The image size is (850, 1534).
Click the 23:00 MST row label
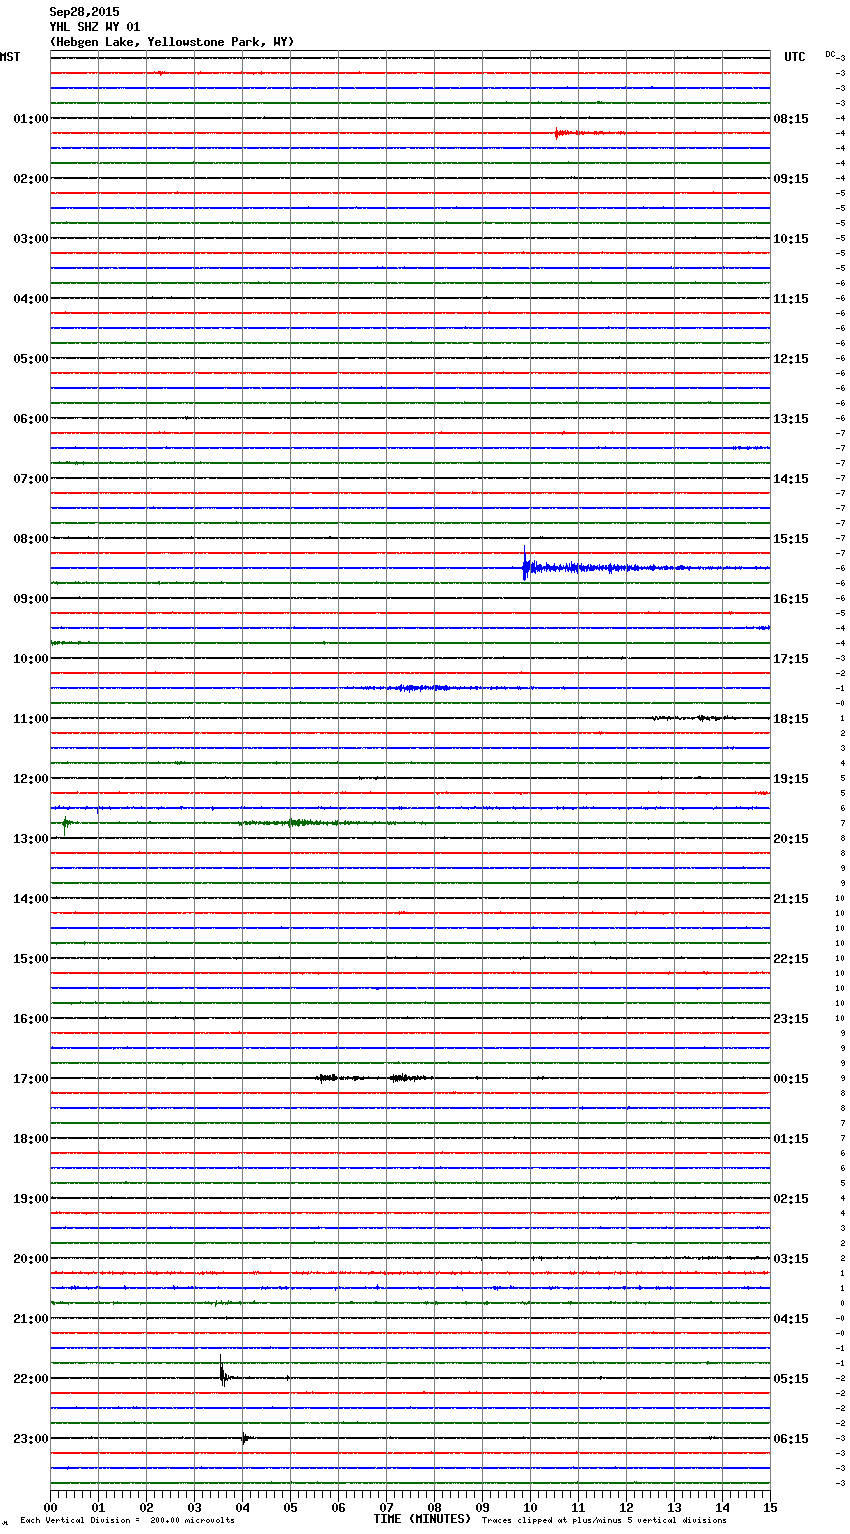click(x=31, y=1439)
